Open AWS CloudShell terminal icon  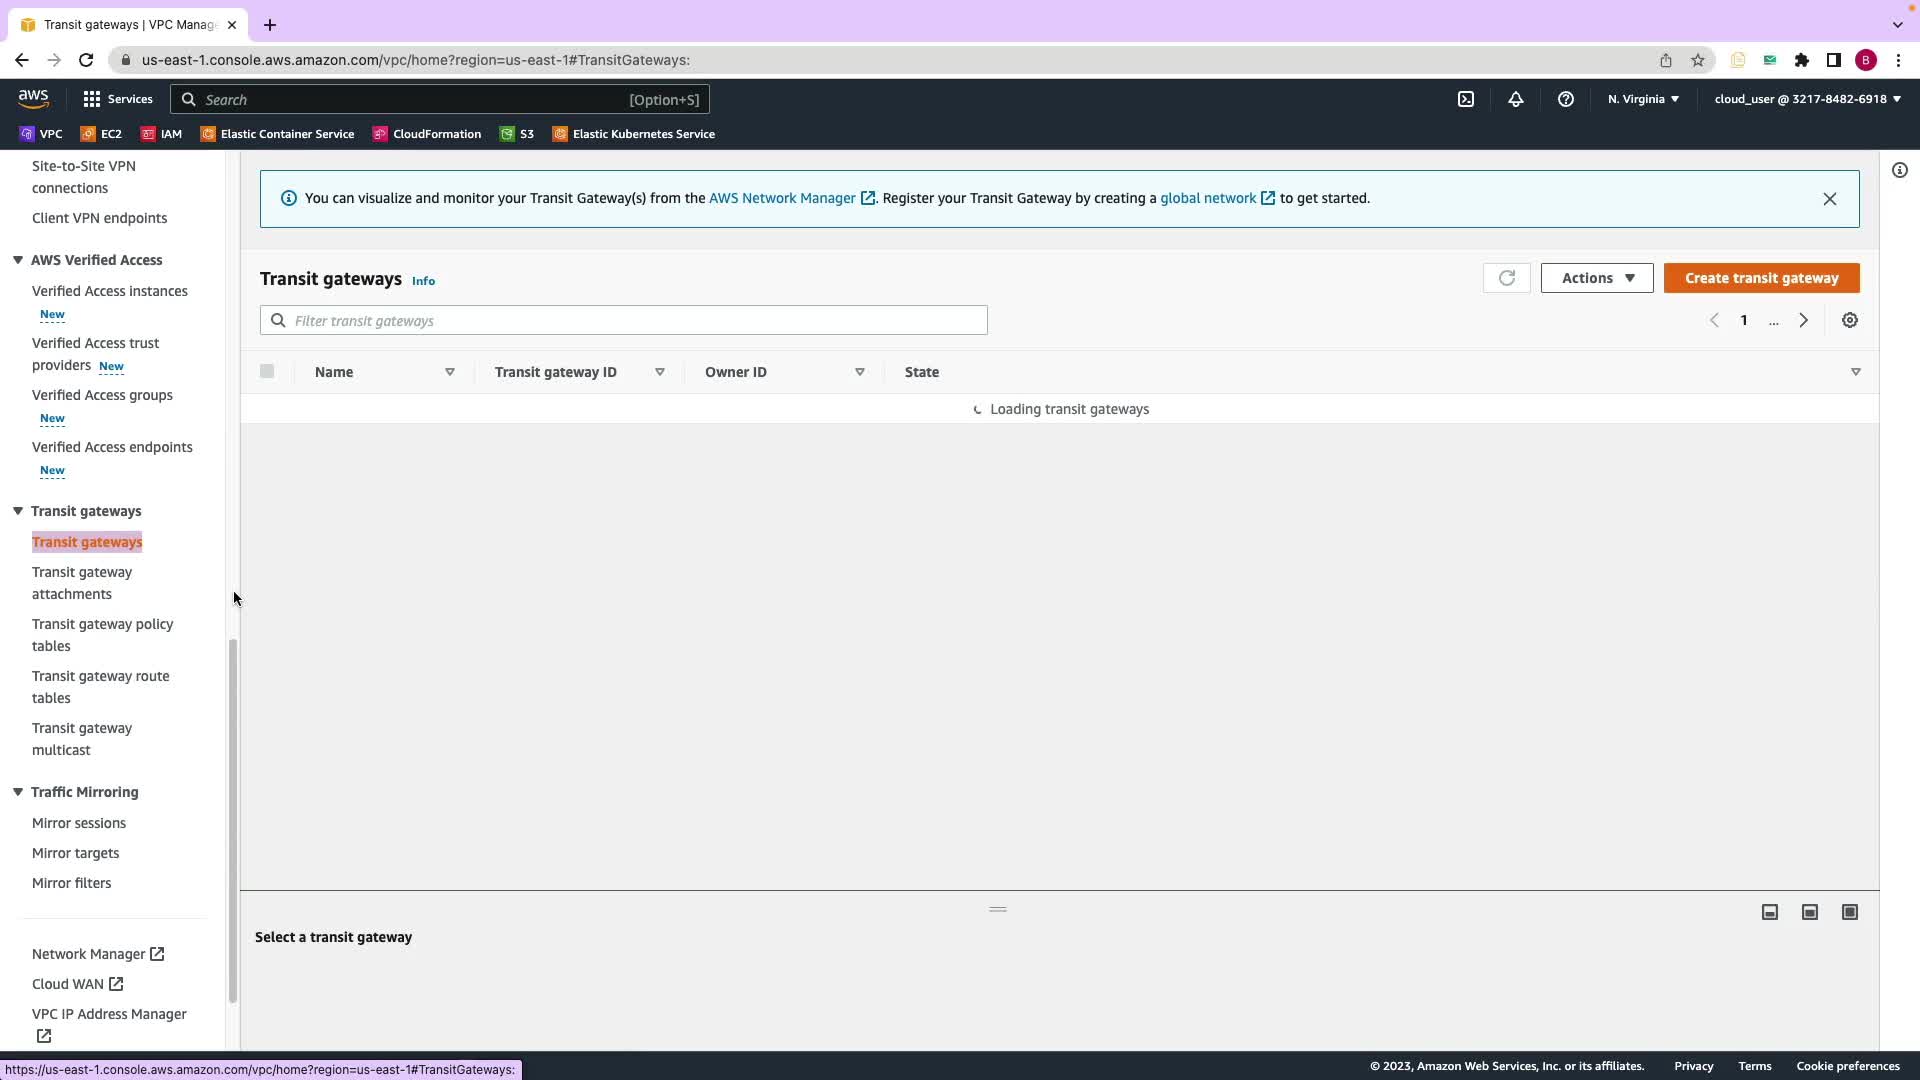[1465, 99]
